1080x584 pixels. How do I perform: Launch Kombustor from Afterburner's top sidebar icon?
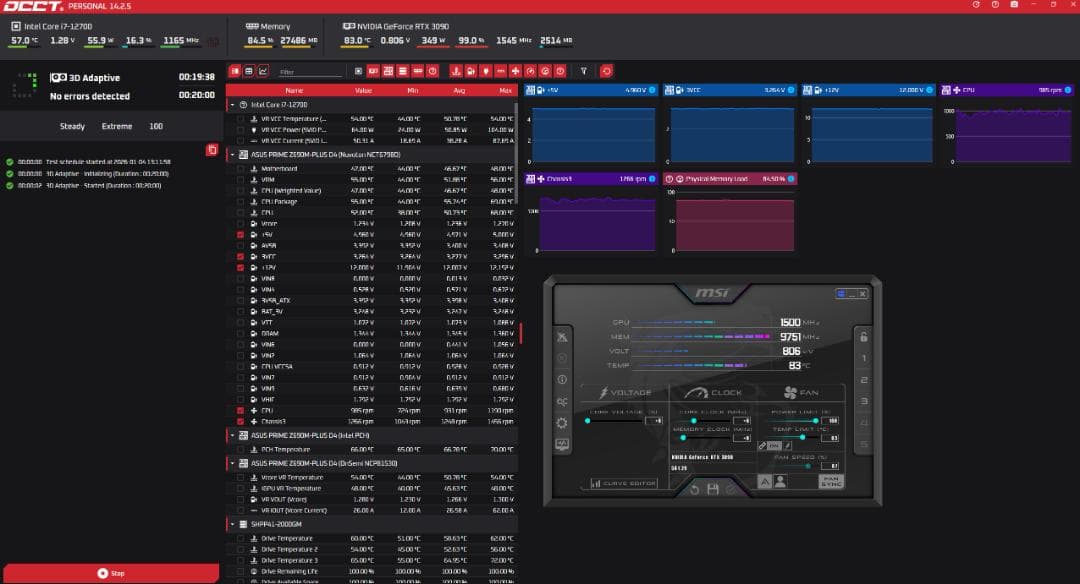tap(561, 336)
